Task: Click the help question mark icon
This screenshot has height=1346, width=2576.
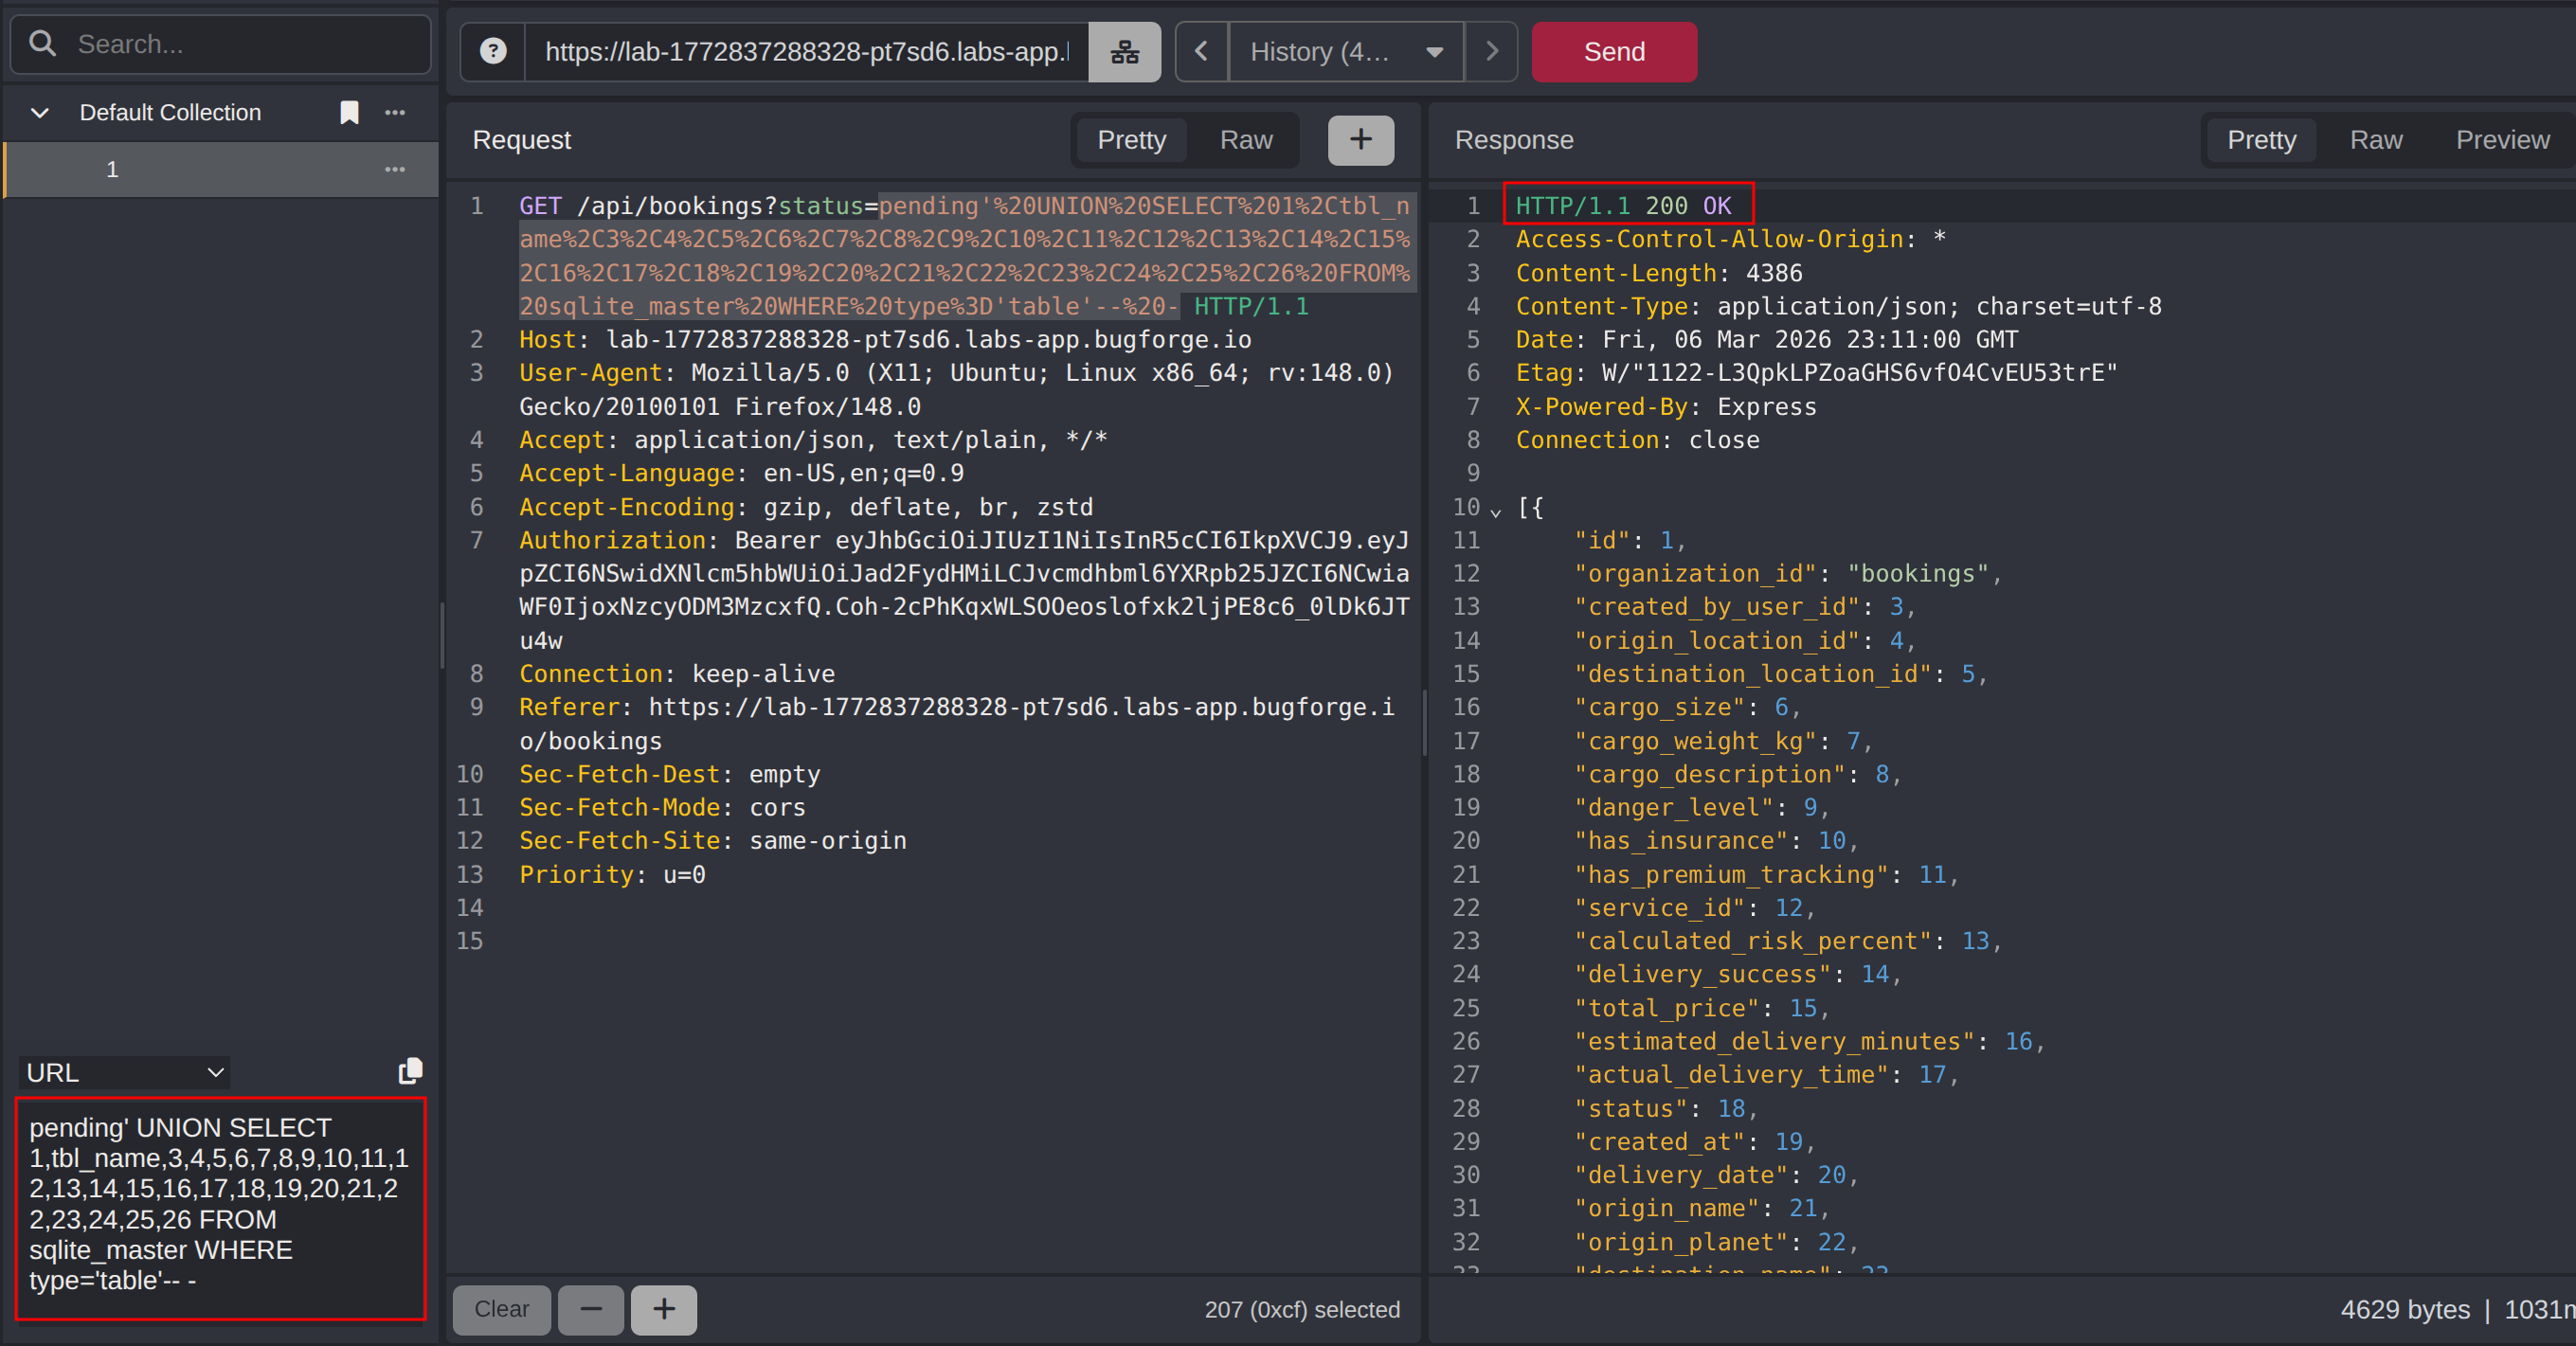Action: click(x=493, y=51)
